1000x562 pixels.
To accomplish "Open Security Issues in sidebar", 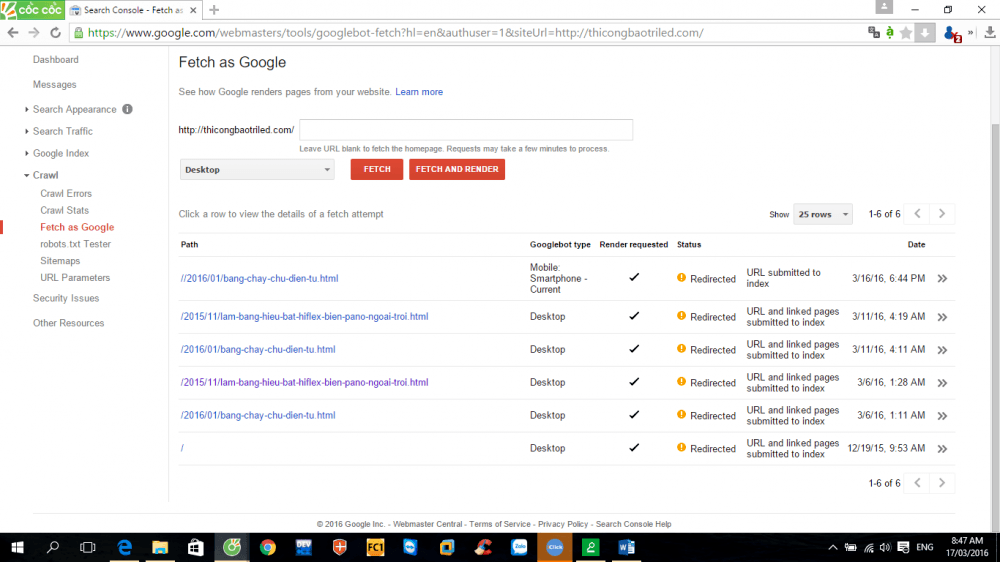I will pyautogui.click(x=66, y=298).
